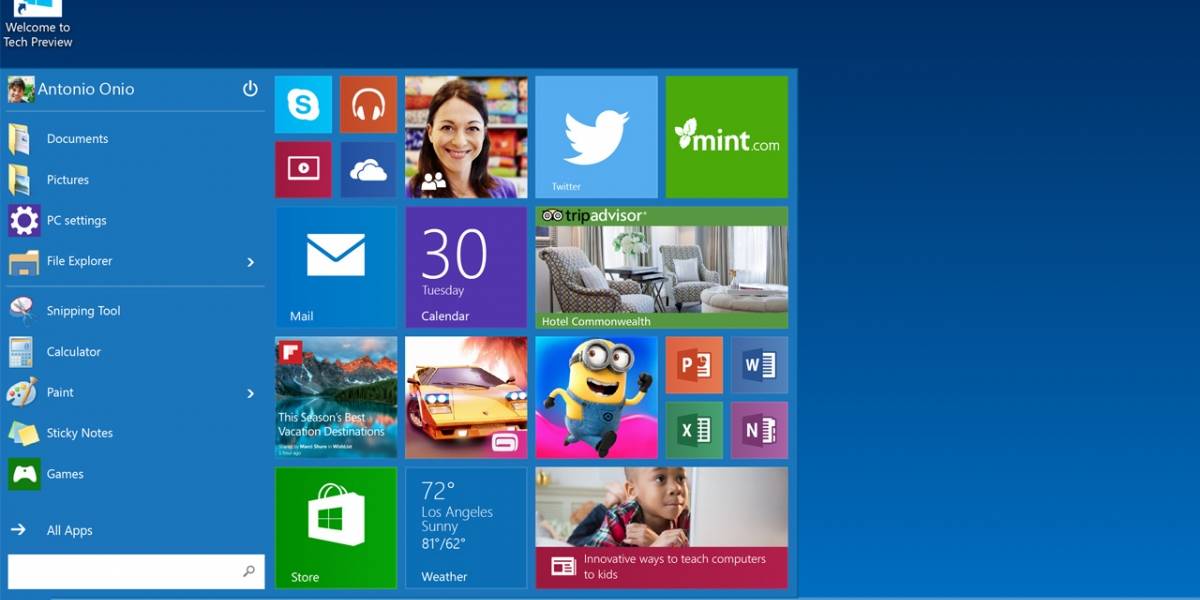This screenshot has width=1200, height=600.
Task: Open Flipboard vacation destinations tile
Action: [x=336, y=397]
